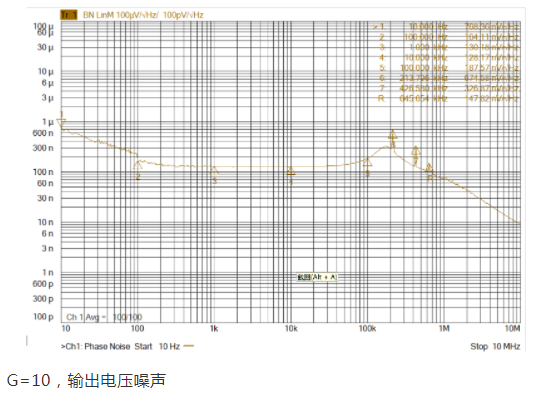Select marker 3 triangle at 1k
The height and width of the screenshot is (397, 533).
coord(214,170)
